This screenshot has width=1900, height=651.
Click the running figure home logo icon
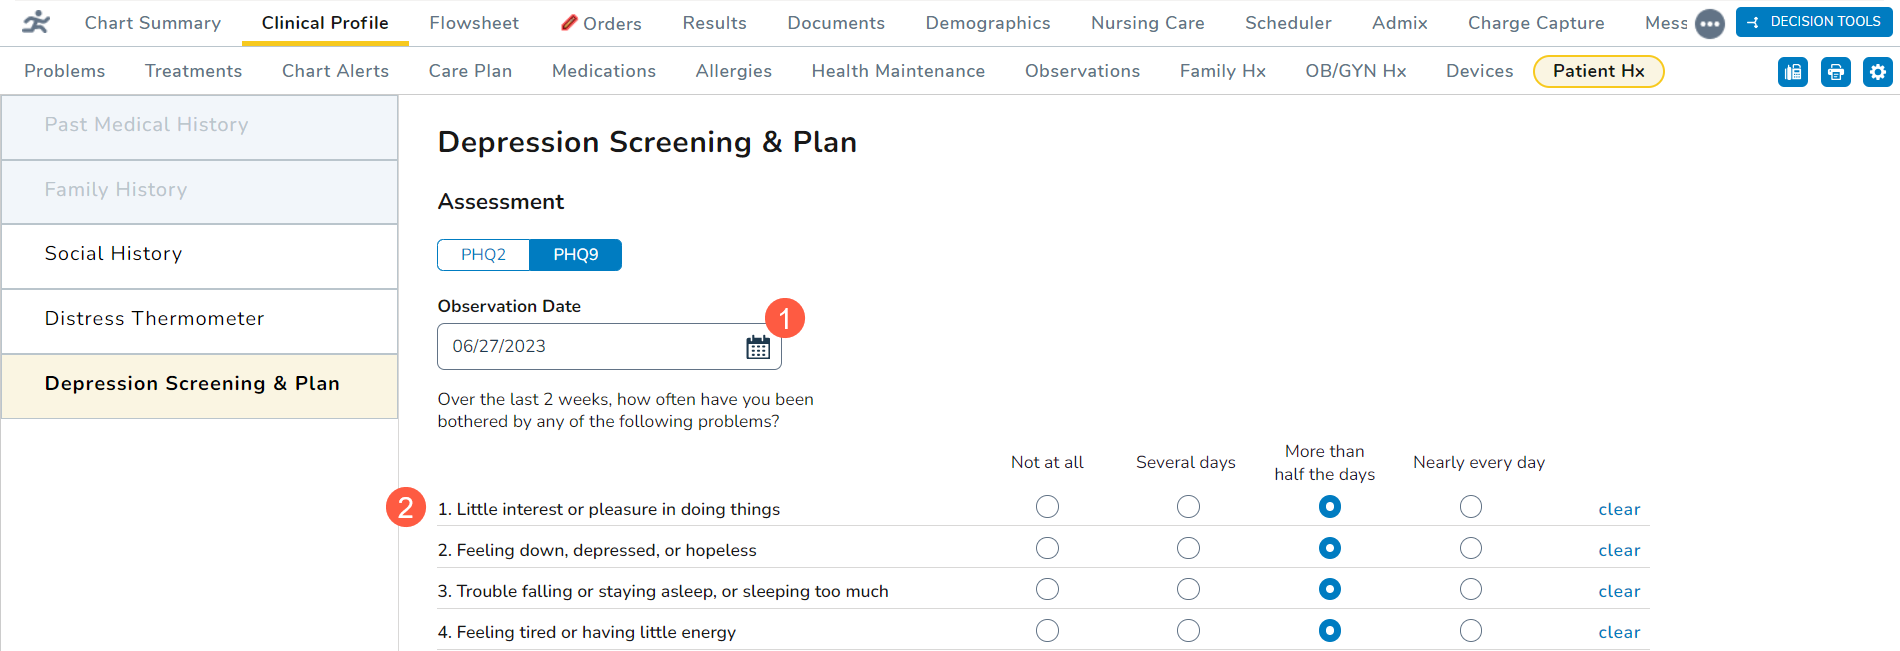(36, 22)
